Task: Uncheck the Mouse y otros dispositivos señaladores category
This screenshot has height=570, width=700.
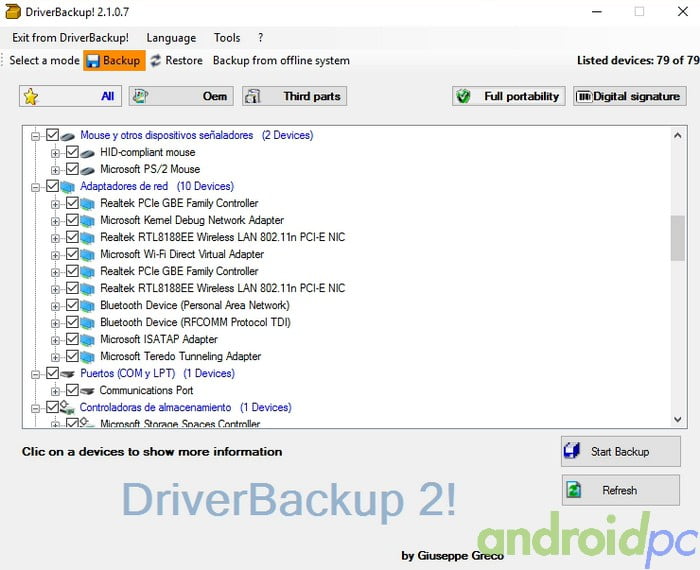Action: pos(52,135)
